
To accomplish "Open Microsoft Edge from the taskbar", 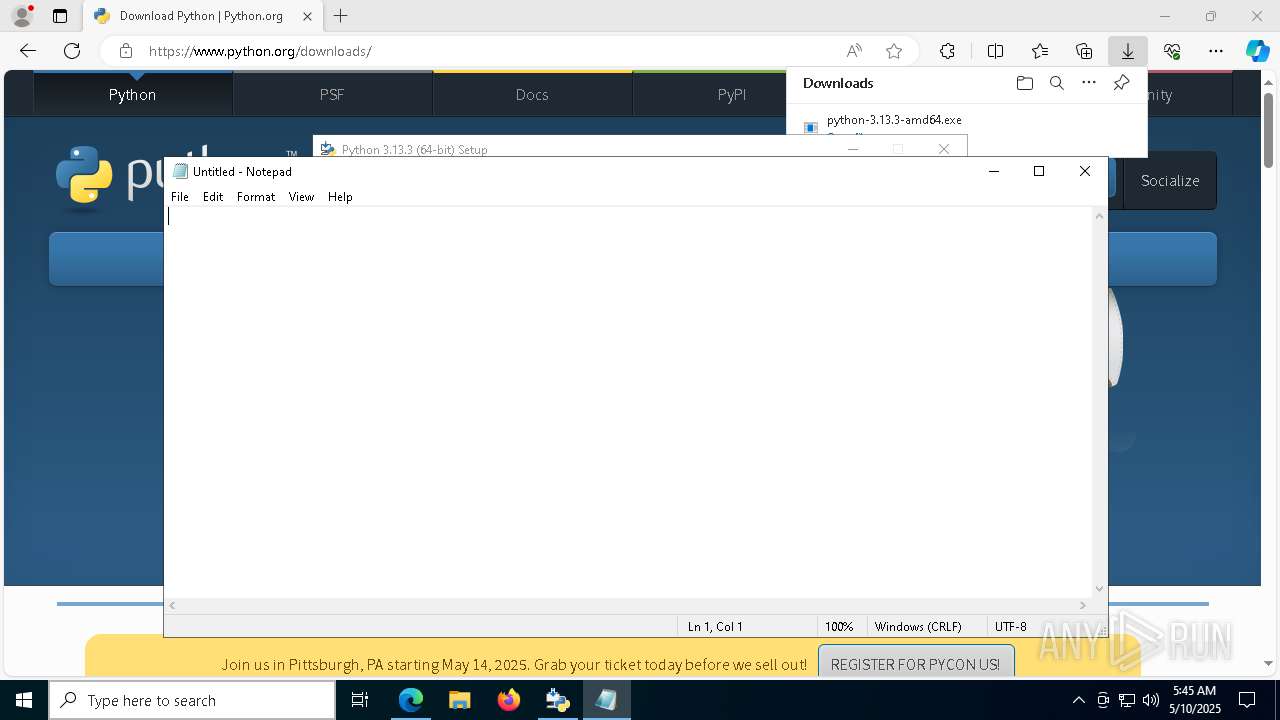I will pyautogui.click(x=411, y=700).
